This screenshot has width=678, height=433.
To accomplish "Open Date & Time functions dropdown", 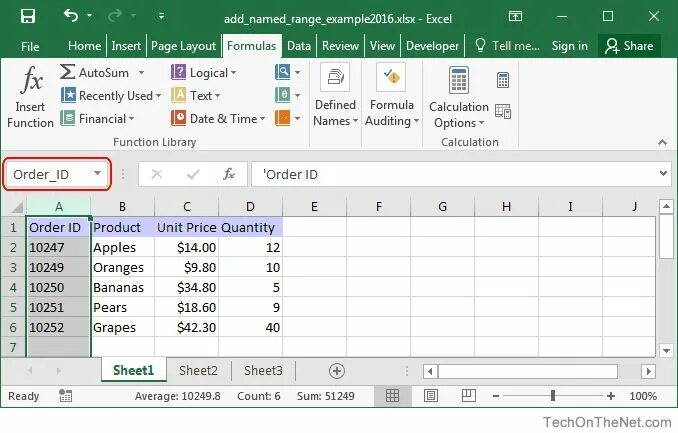I will pos(218,119).
